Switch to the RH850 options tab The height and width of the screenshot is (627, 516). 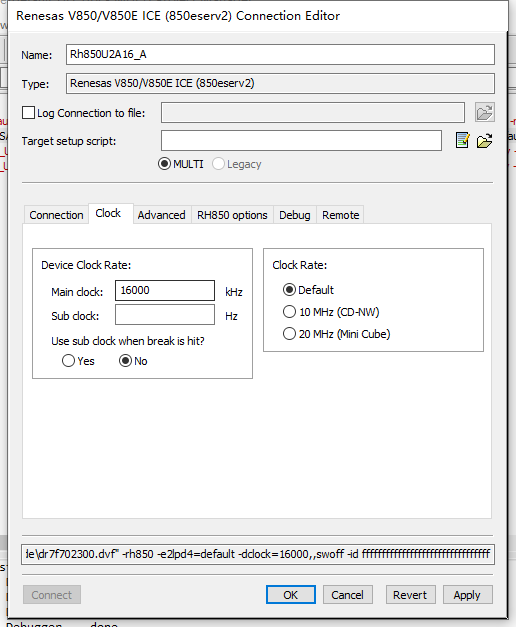232,215
